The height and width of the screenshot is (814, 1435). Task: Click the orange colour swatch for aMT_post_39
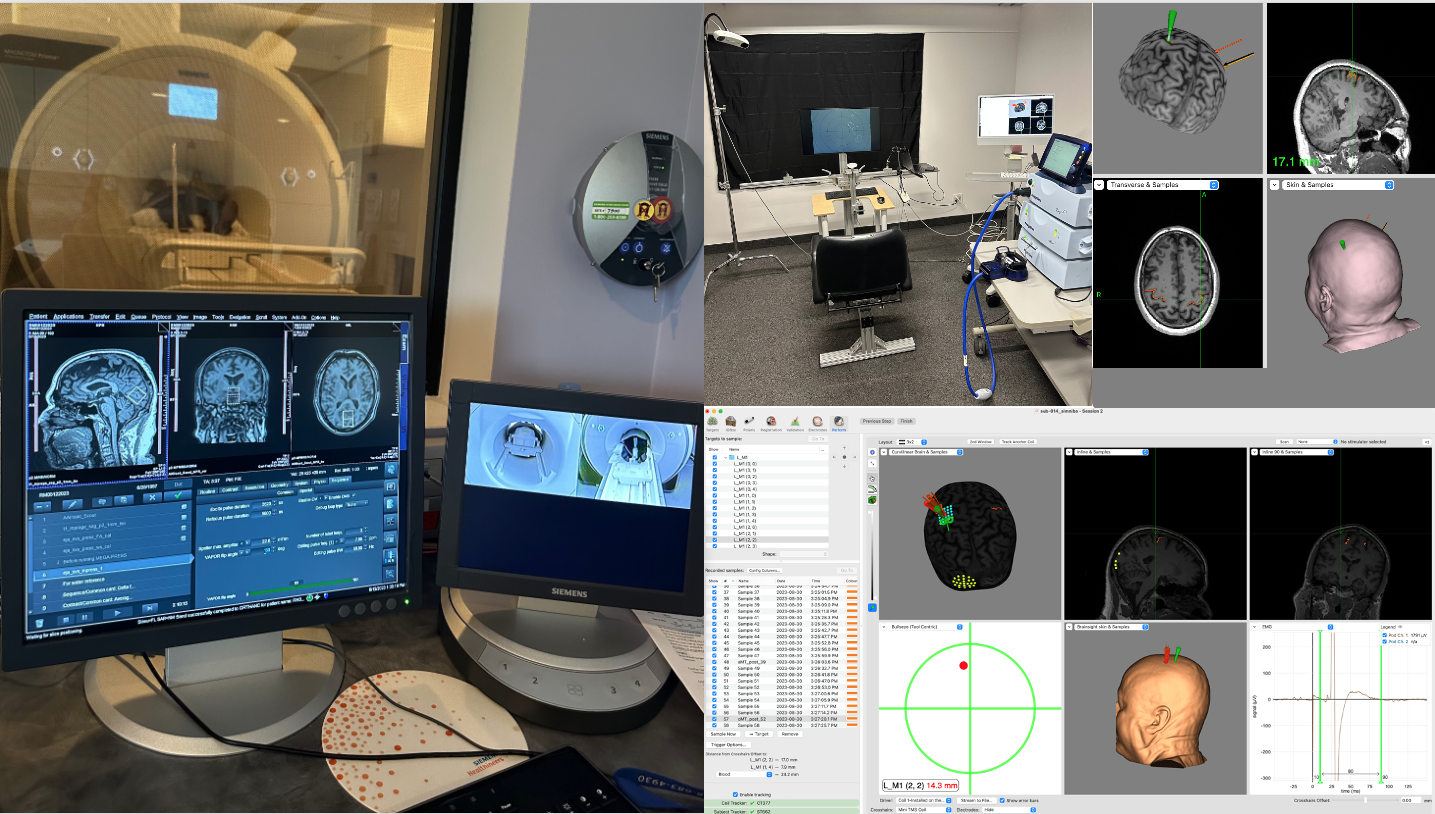[852, 662]
